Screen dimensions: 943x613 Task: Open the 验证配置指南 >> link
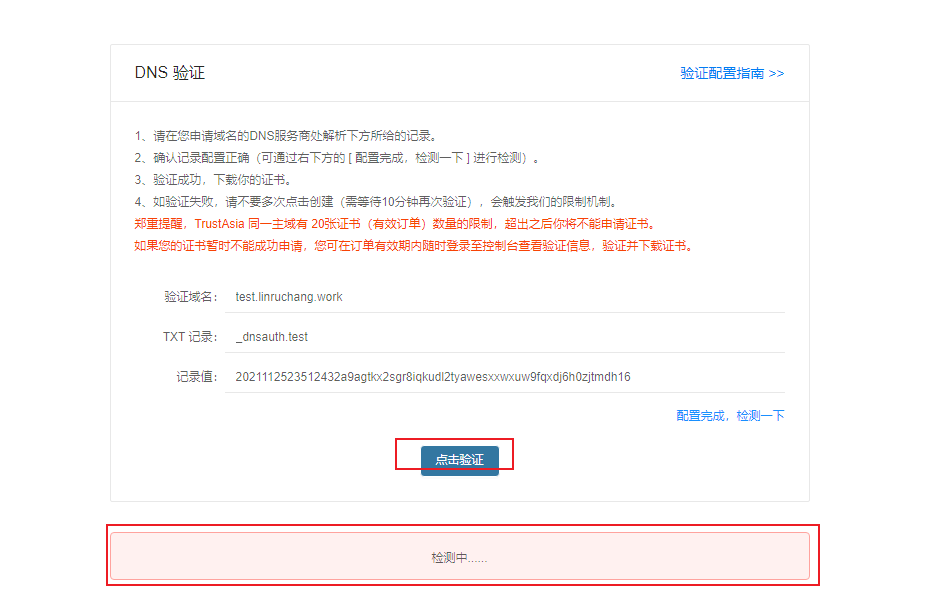(732, 73)
